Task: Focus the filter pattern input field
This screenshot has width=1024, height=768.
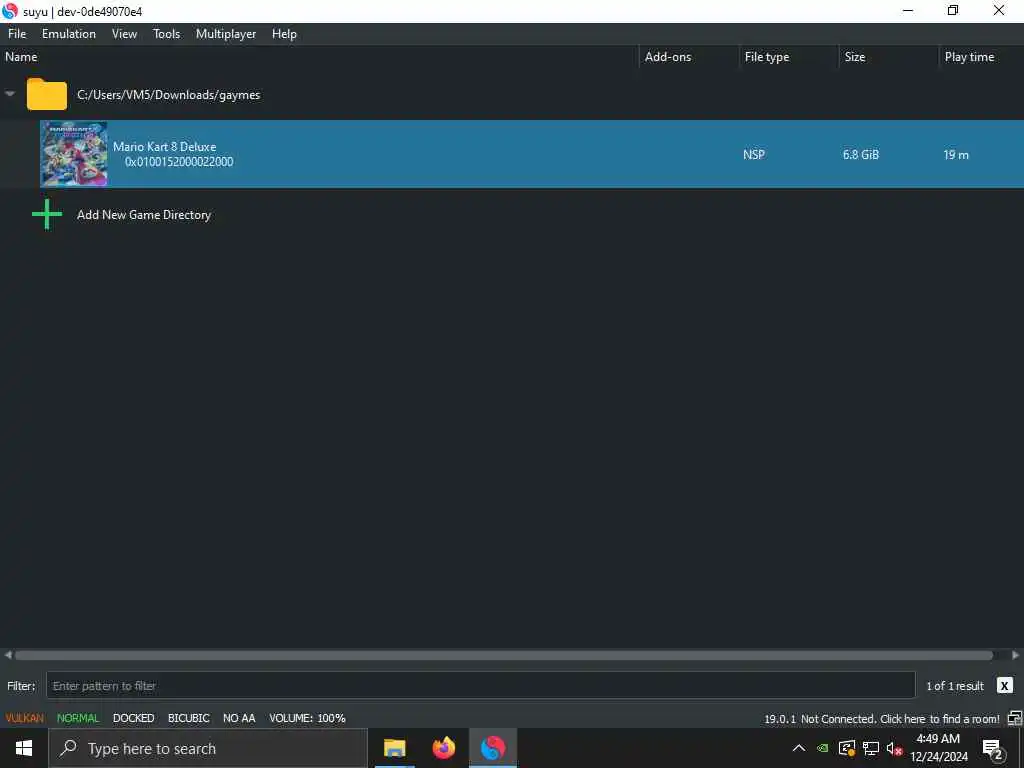Action: click(481, 686)
